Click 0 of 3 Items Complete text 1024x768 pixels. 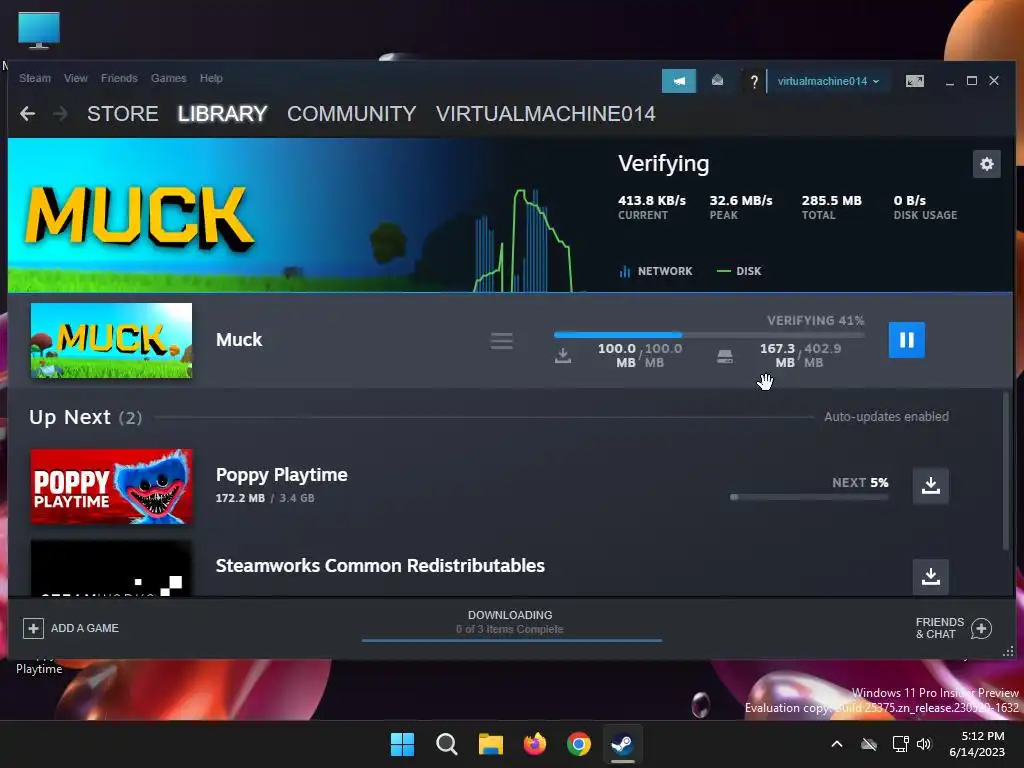pos(509,630)
